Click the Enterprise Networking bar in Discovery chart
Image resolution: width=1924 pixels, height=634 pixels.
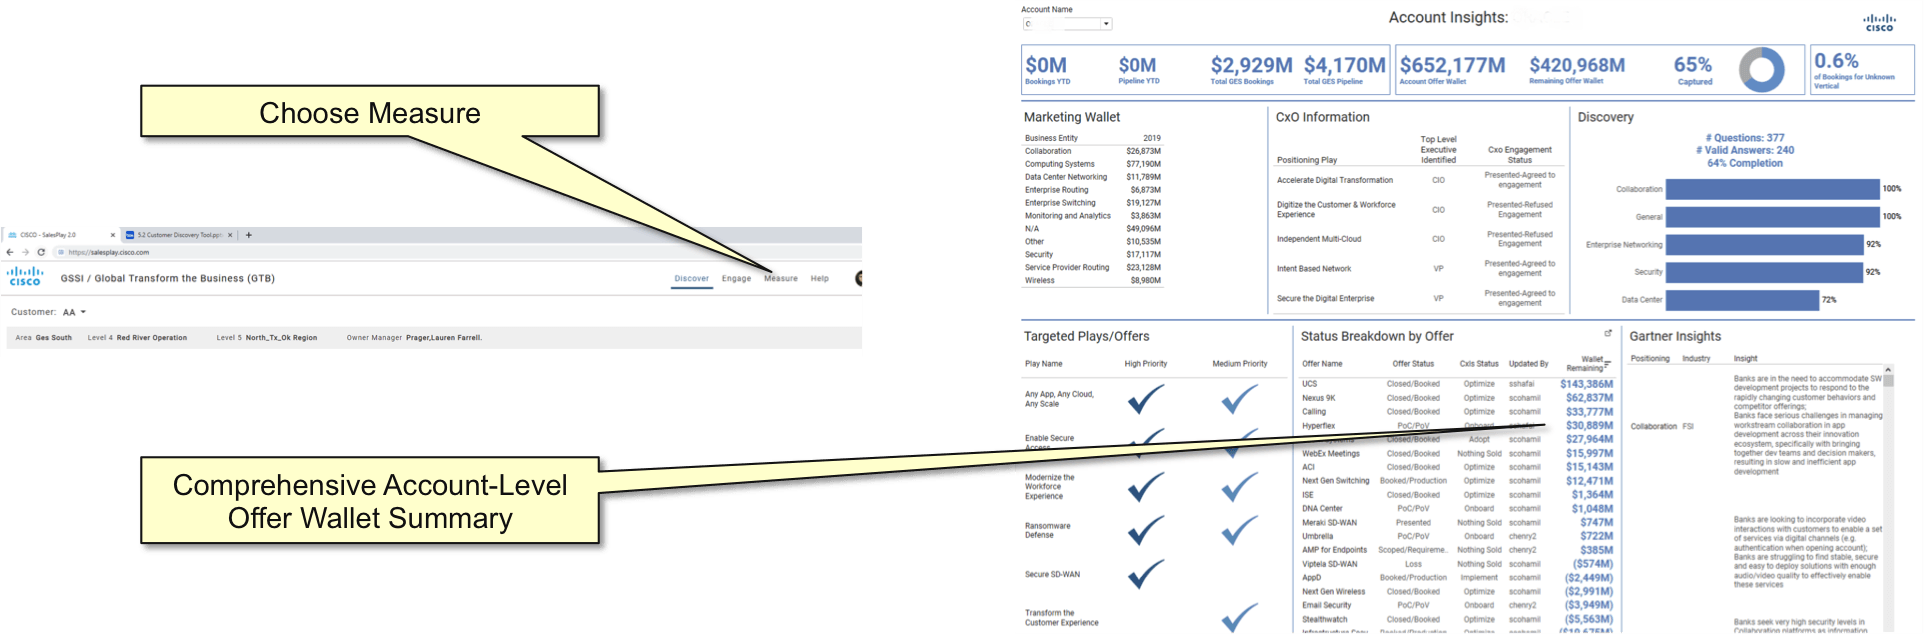(1764, 244)
